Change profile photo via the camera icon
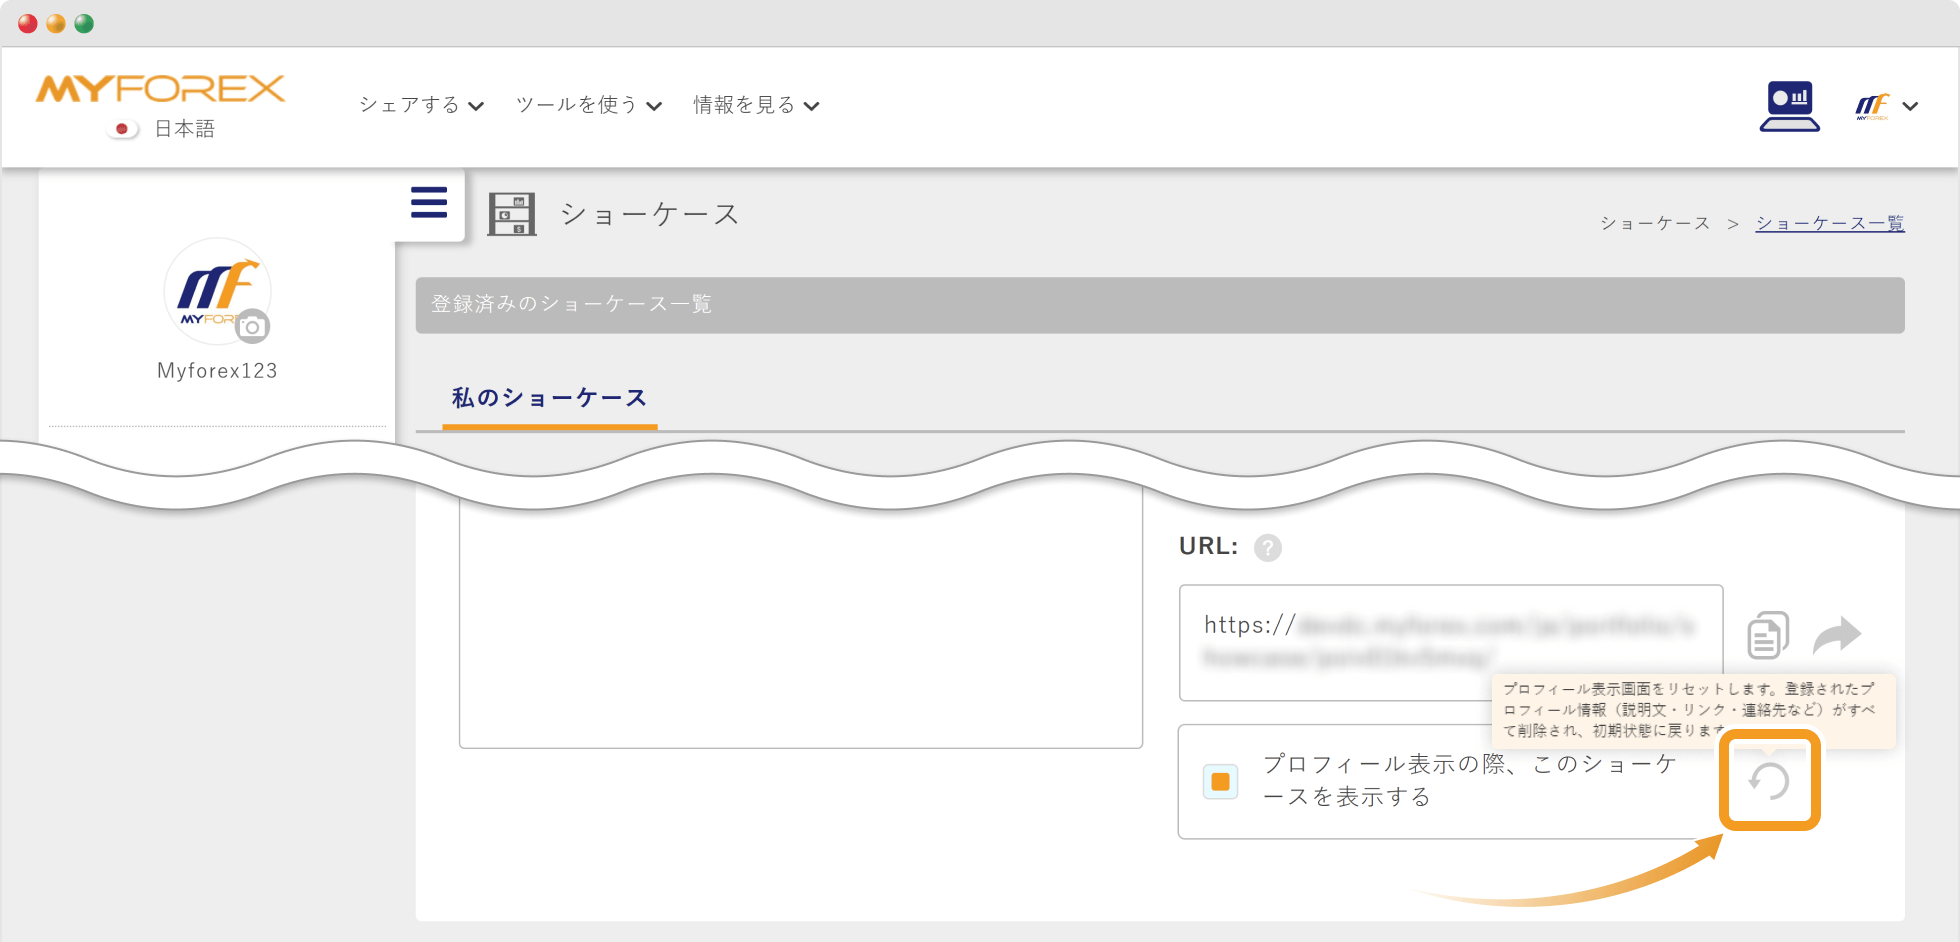This screenshot has height=942, width=1960. [x=253, y=326]
